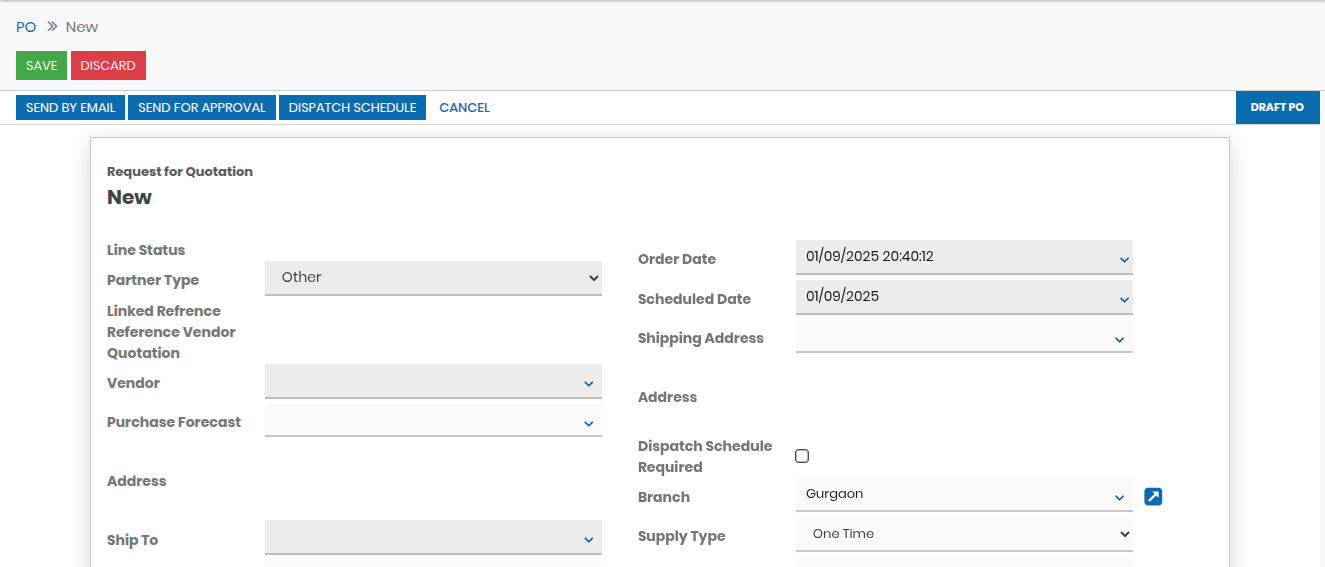Open the Supply Type dropdown
The width and height of the screenshot is (1325, 567).
(x=964, y=534)
